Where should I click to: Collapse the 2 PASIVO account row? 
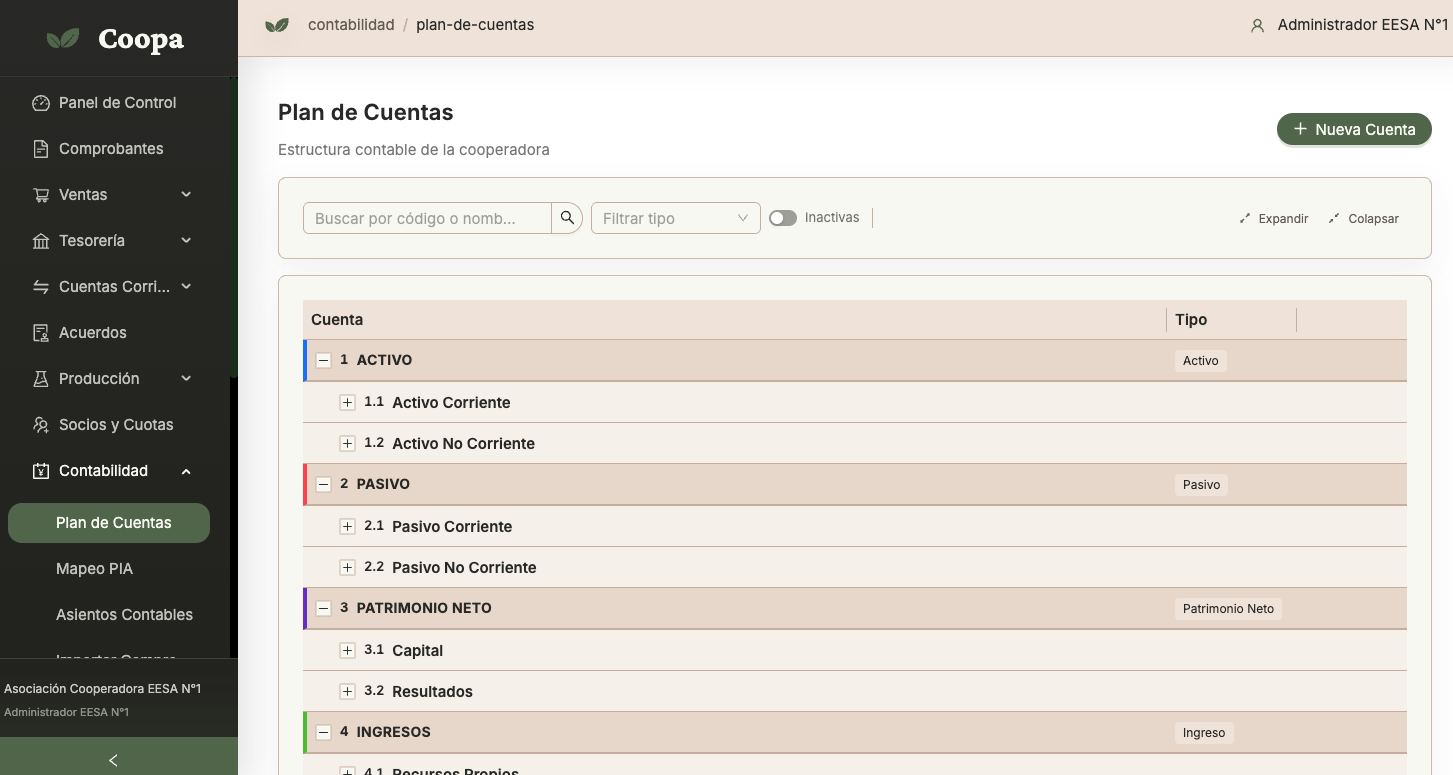pos(323,484)
